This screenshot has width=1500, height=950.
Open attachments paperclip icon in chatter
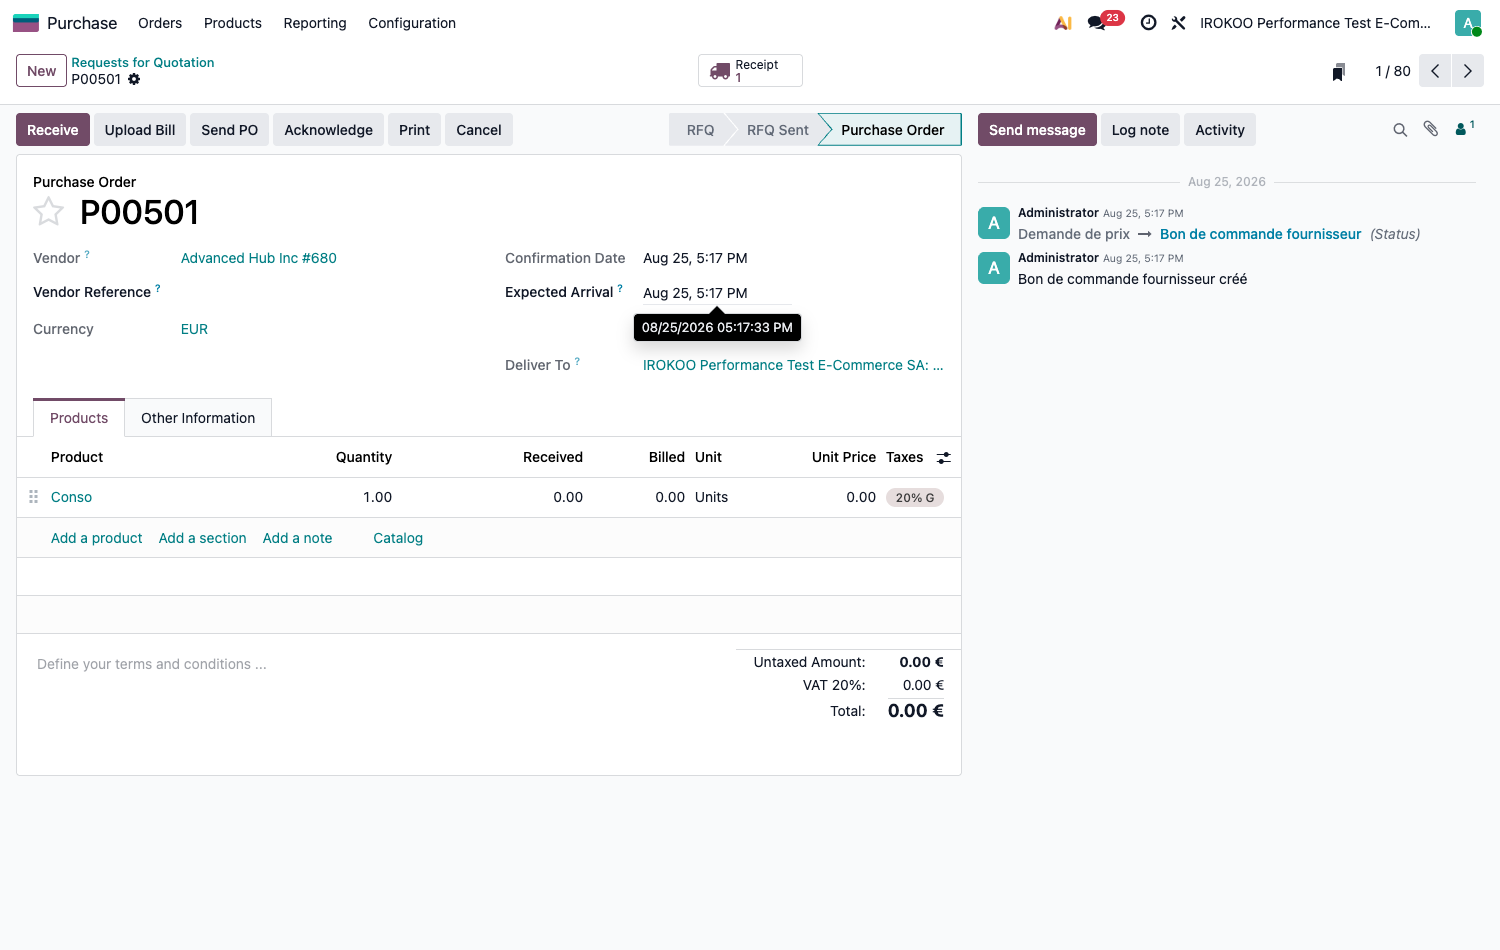pos(1431,129)
